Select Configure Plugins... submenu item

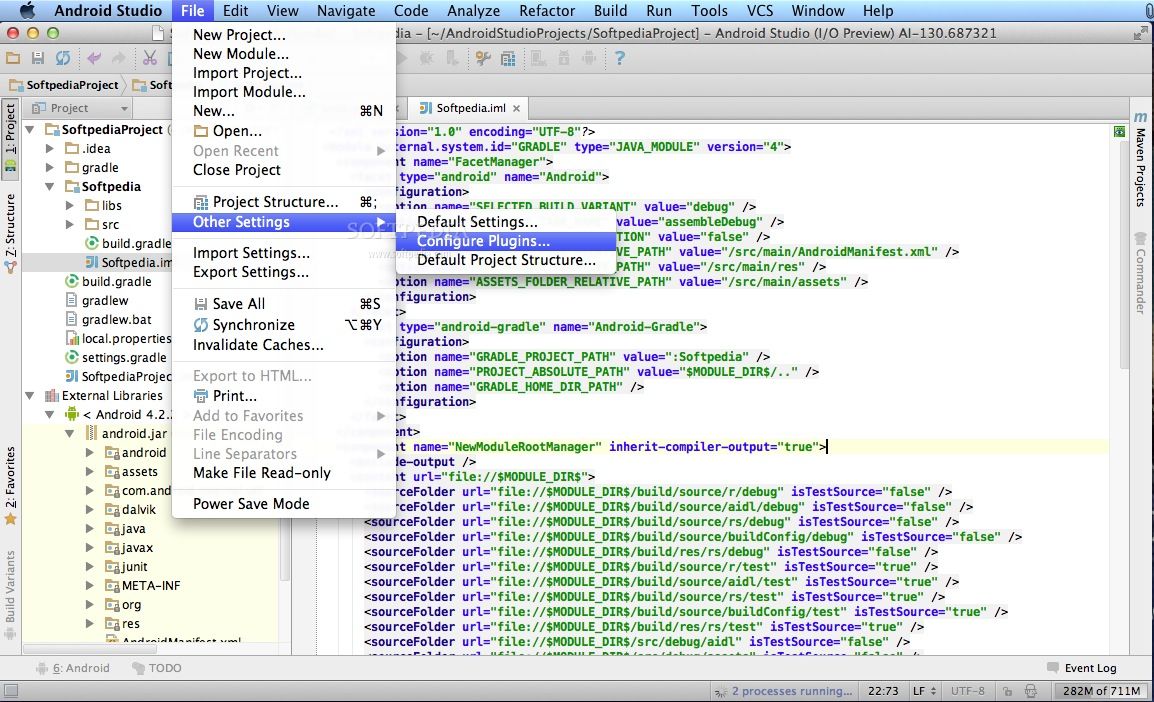click(x=506, y=241)
